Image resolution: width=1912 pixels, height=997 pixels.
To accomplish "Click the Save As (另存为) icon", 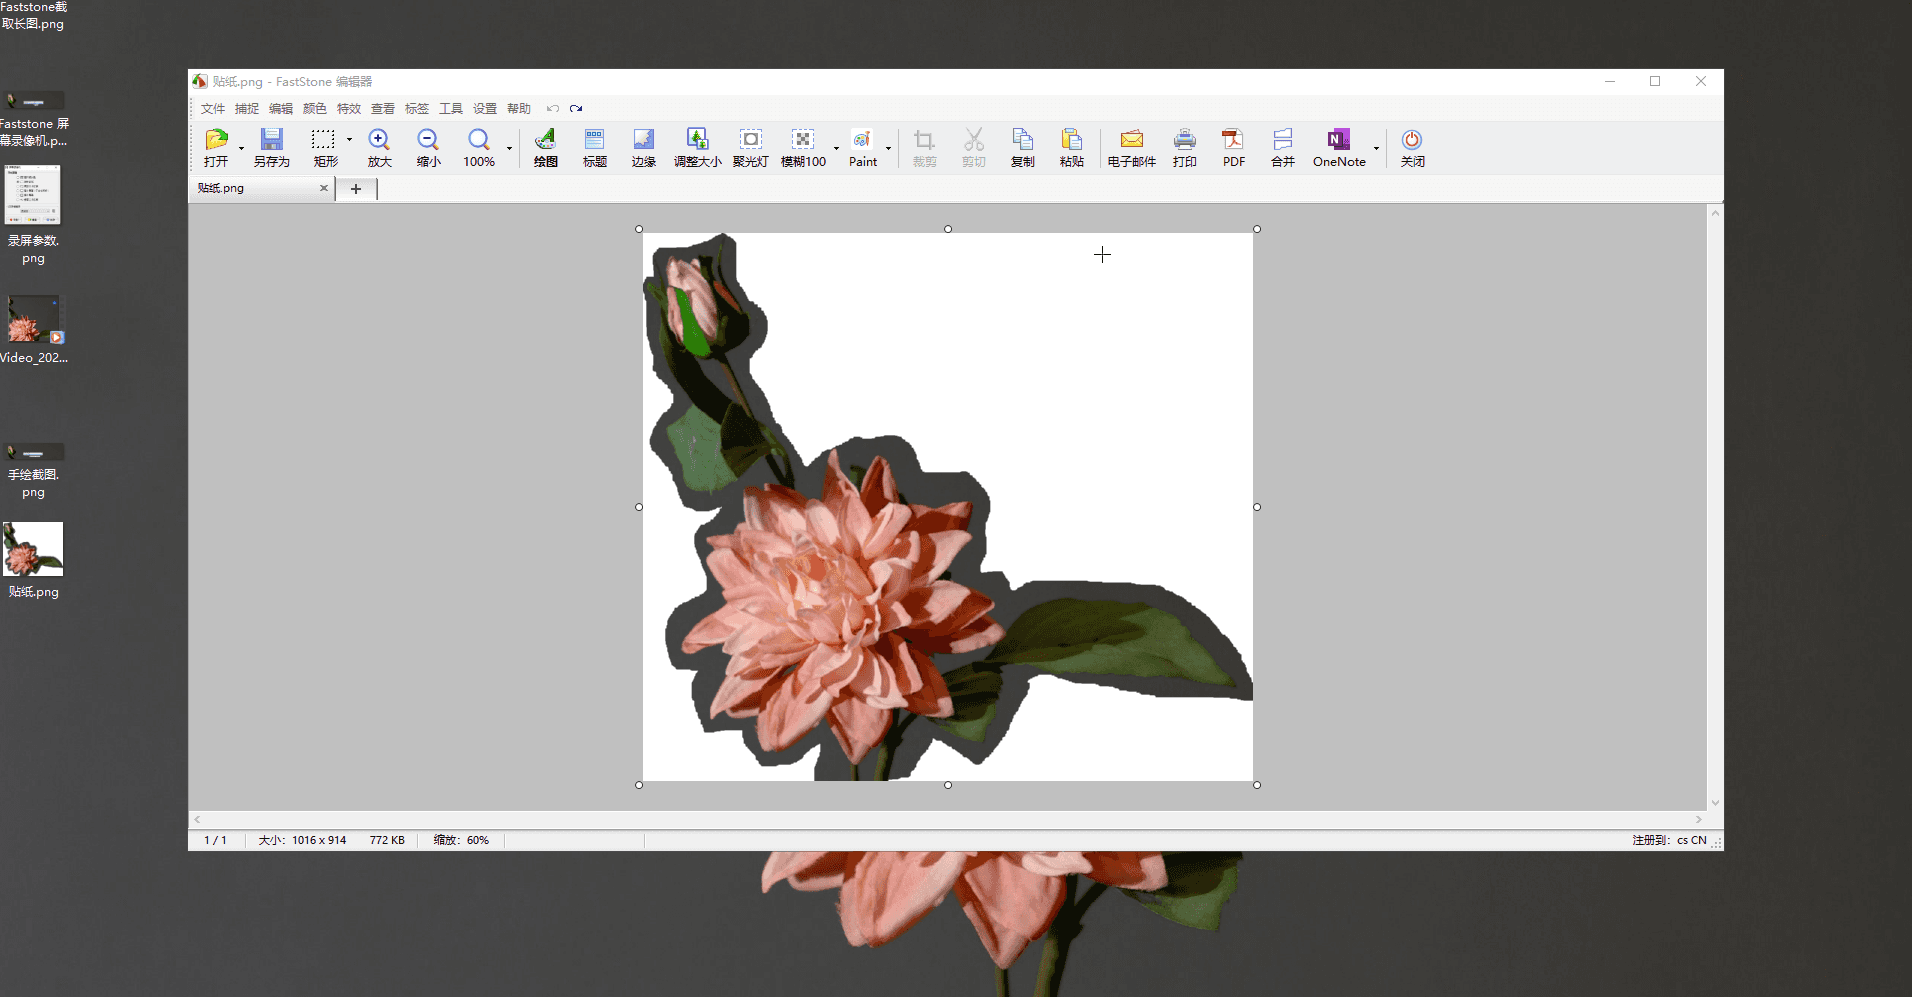I will tap(271, 147).
